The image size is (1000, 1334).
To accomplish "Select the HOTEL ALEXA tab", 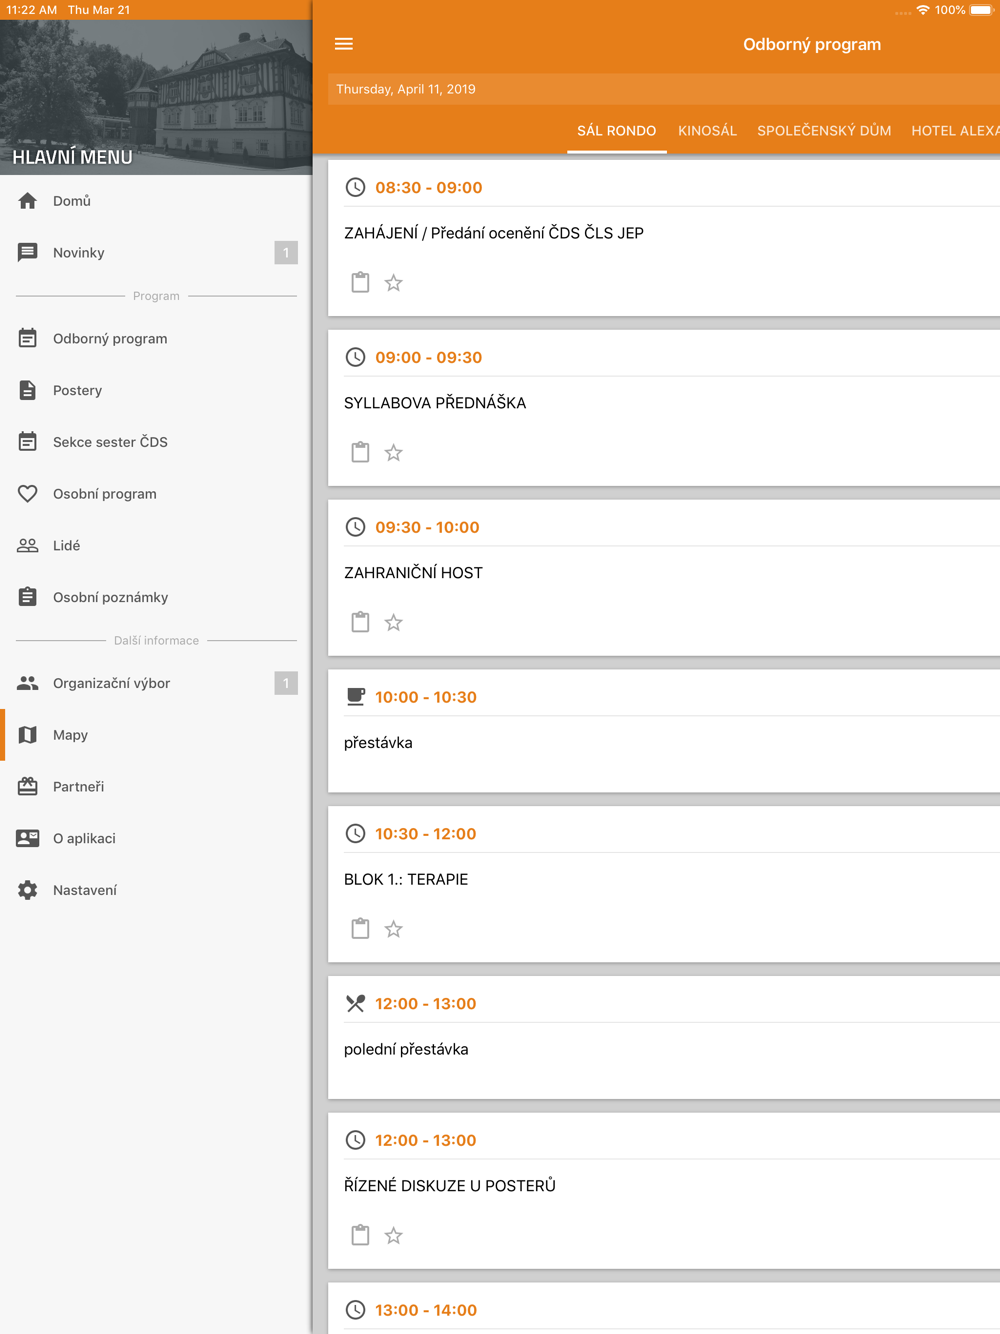I will [955, 131].
